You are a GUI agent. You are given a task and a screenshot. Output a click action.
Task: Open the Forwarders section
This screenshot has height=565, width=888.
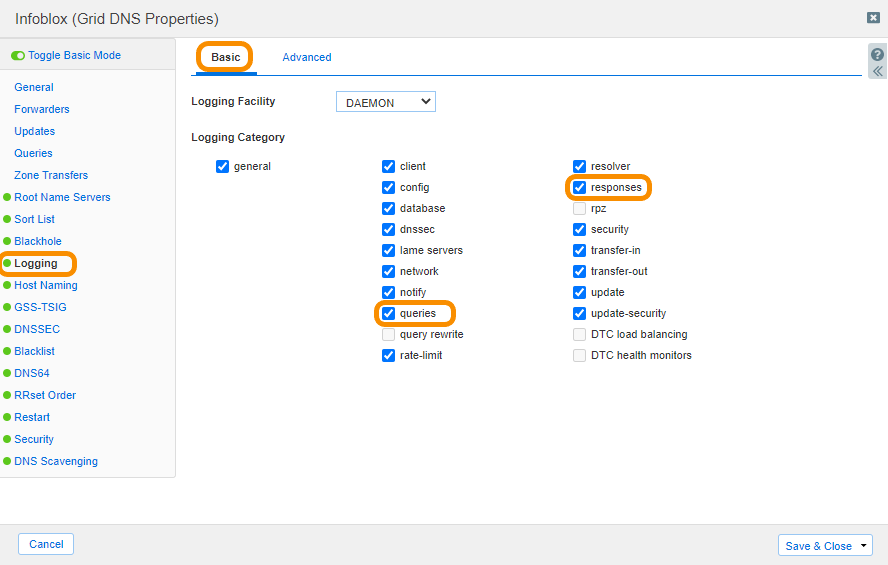(42, 109)
